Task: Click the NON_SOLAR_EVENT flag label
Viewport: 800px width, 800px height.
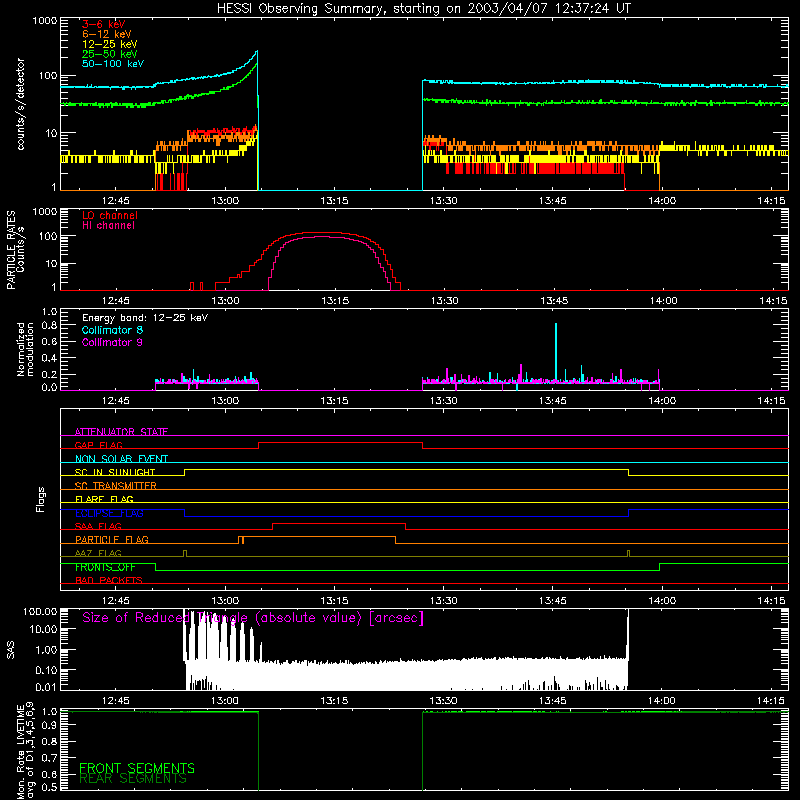Action: click(x=121, y=459)
